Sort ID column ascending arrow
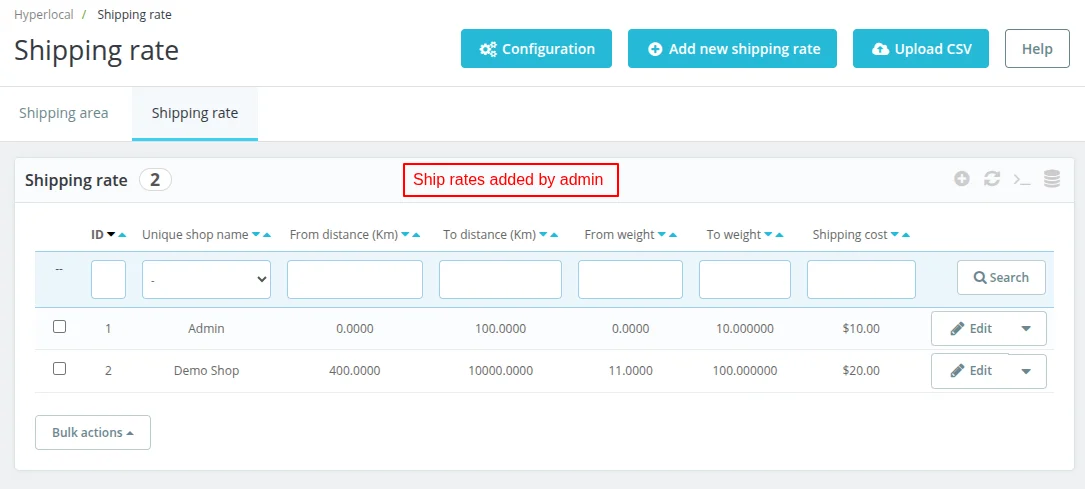This screenshot has width=1085, height=489. coord(122,235)
